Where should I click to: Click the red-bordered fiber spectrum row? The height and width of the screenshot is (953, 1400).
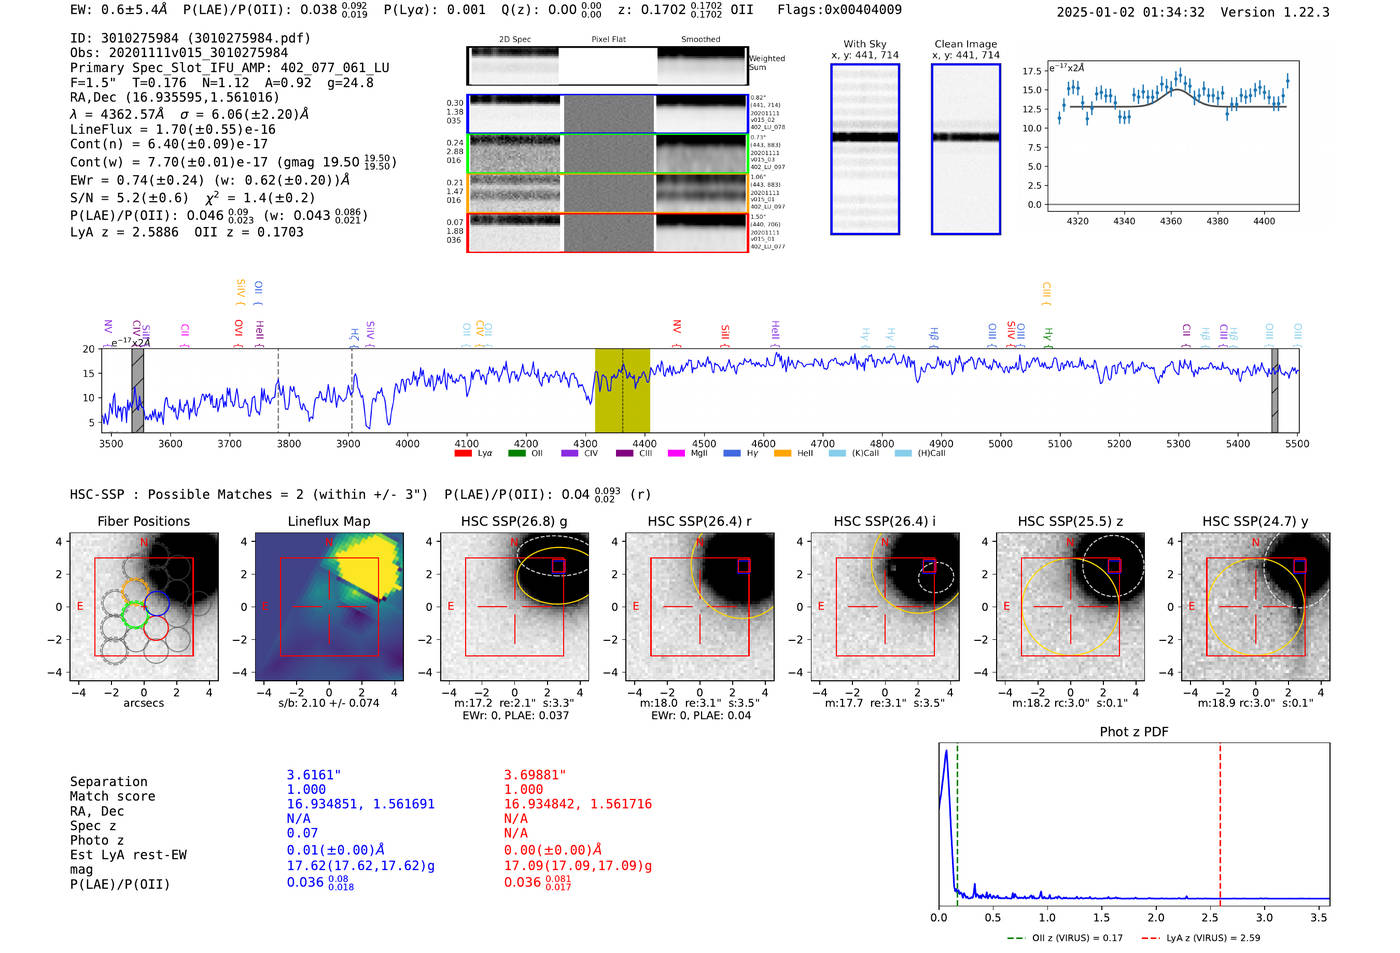607,232
